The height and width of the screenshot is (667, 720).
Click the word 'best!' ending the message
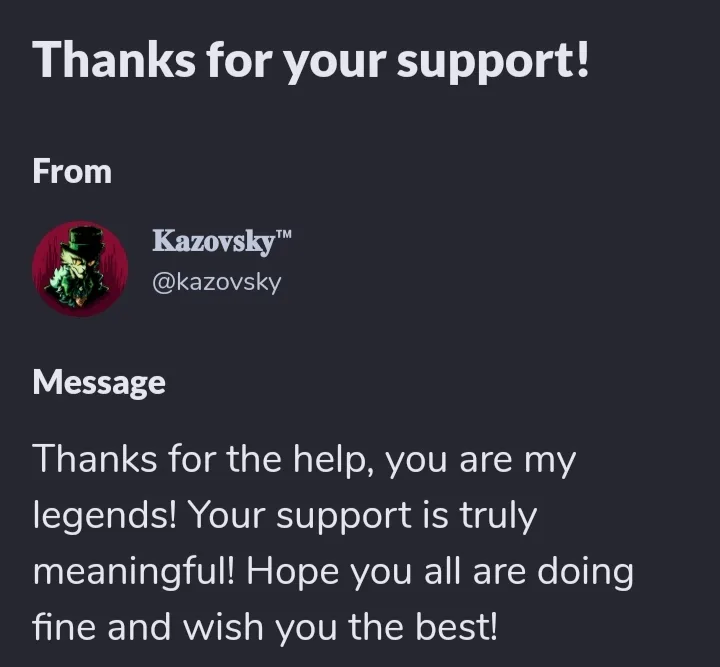coord(456,627)
